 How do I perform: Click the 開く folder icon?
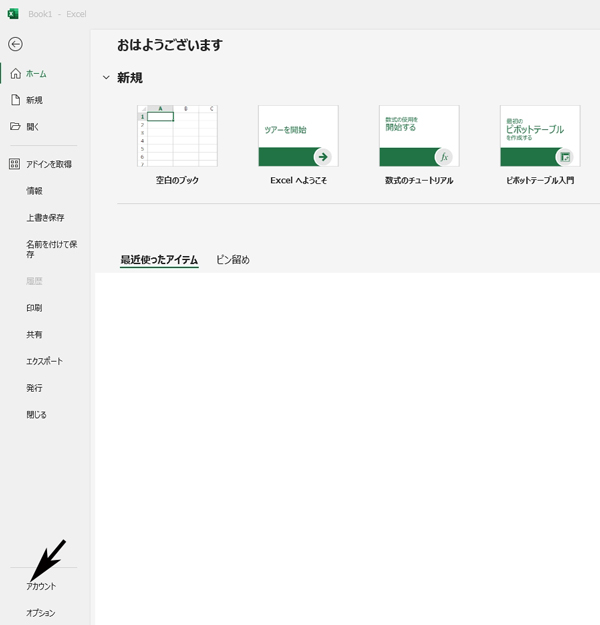pyautogui.click(x=15, y=126)
